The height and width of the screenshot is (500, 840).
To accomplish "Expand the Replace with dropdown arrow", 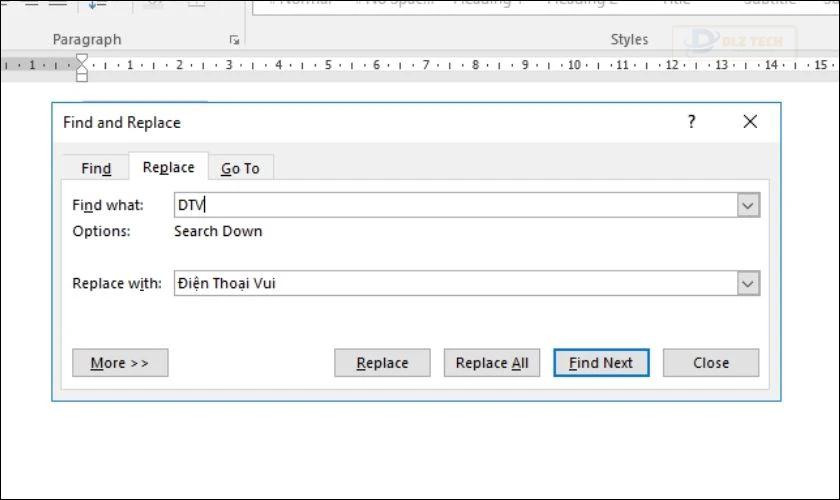I will [x=748, y=283].
